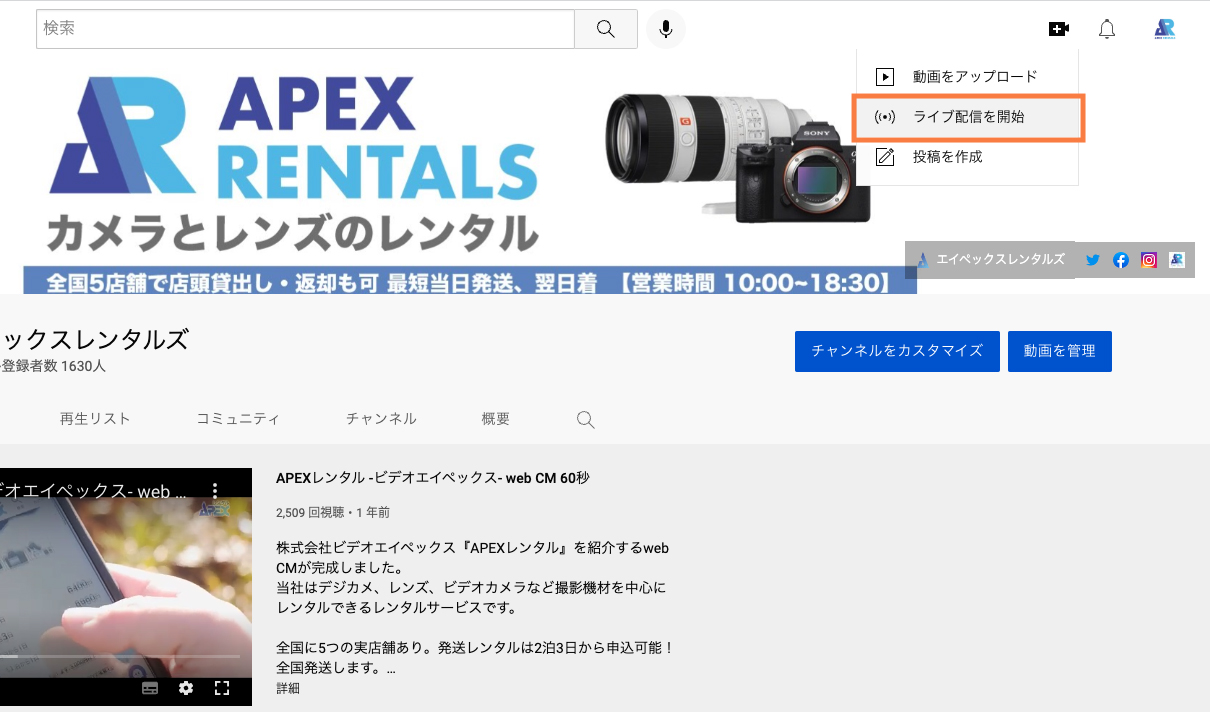The height and width of the screenshot is (712, 1210).
Task: Switch to the コミュニティ tab
Action: tap(238, 419)
